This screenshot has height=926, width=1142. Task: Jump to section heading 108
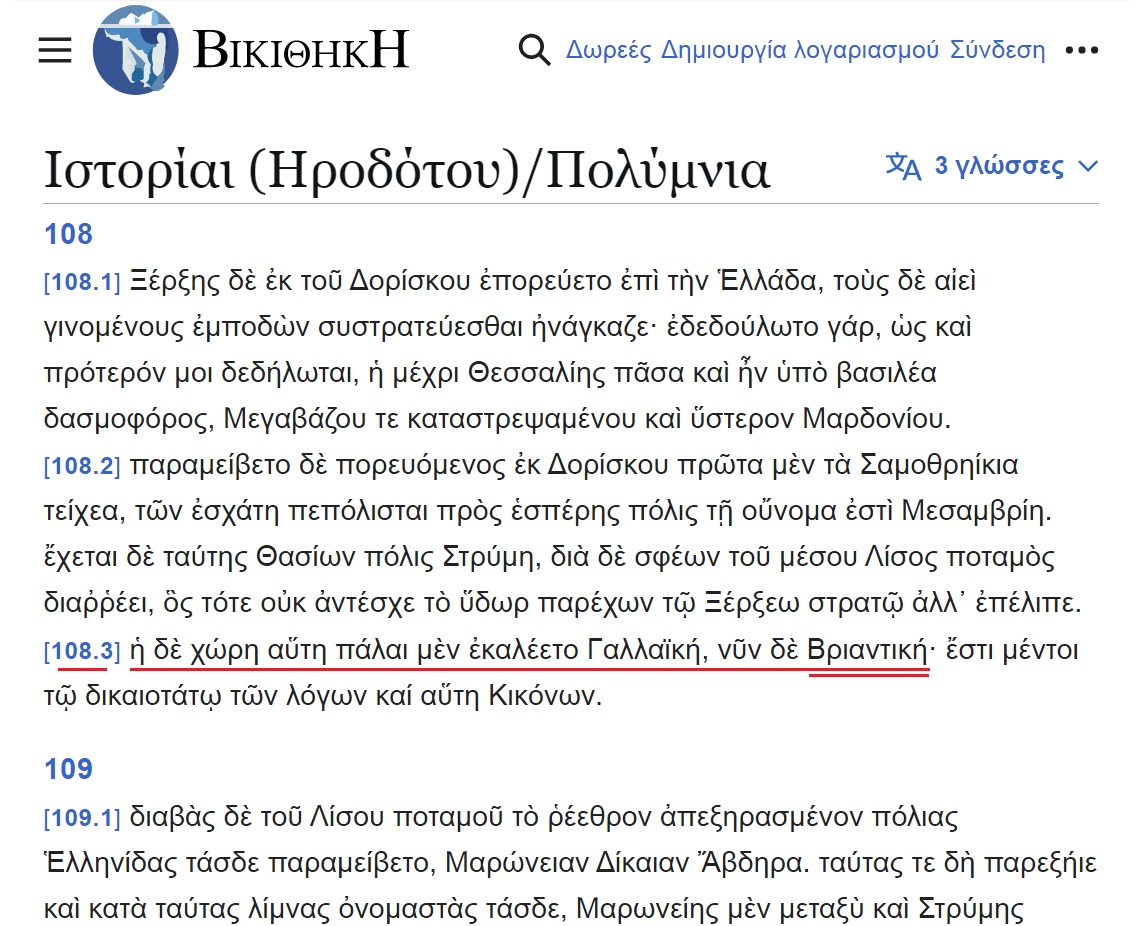point(68,234)
